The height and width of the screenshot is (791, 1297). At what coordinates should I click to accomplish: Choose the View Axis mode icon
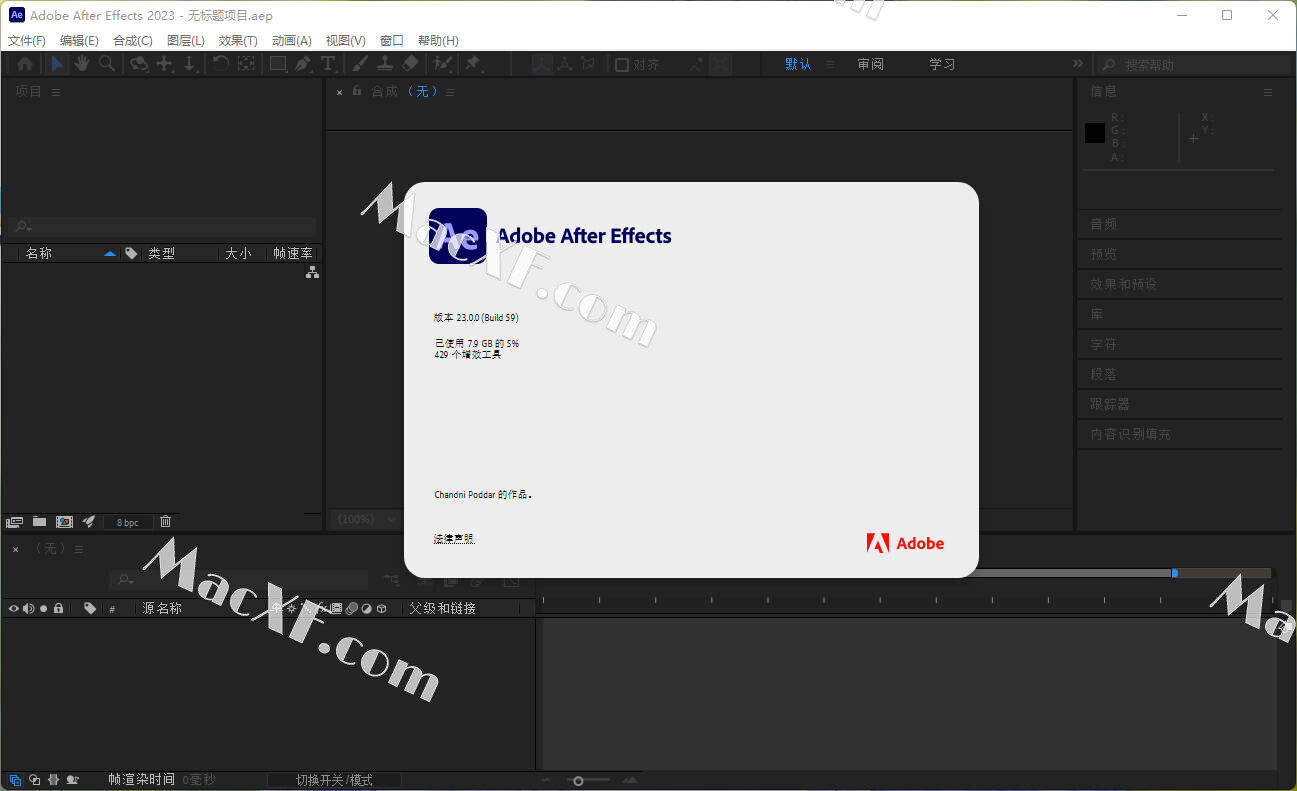589,64
